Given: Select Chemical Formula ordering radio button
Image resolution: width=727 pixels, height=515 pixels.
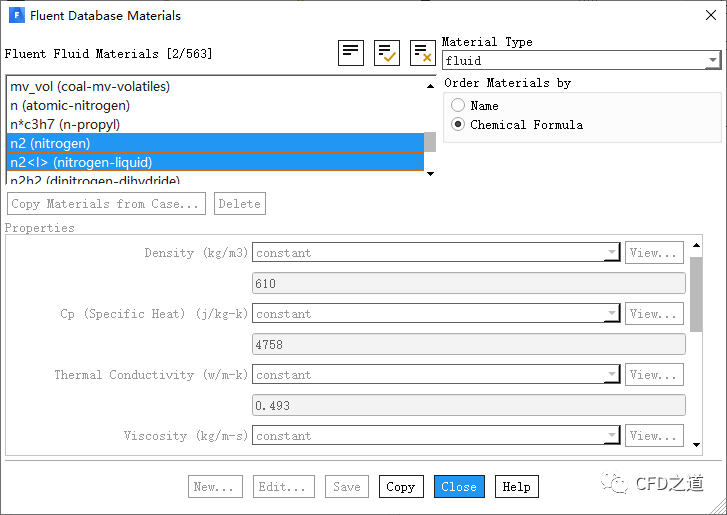Looking at the screenshot, I should 458,125.
